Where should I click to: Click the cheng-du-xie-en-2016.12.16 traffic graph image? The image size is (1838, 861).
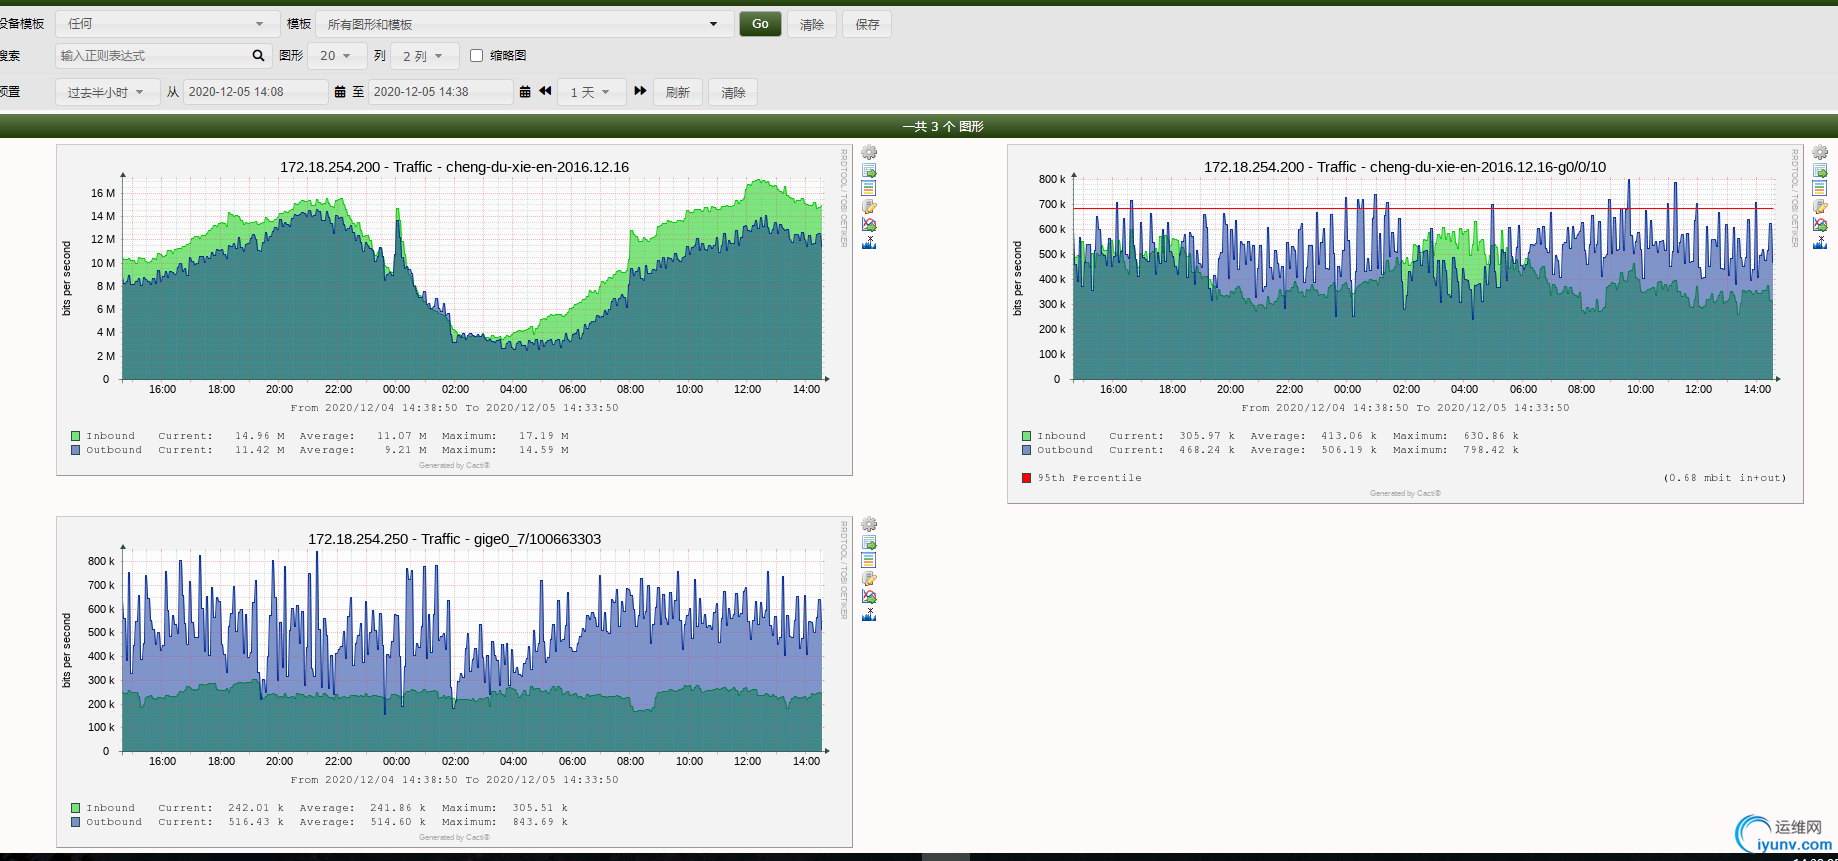454,310
